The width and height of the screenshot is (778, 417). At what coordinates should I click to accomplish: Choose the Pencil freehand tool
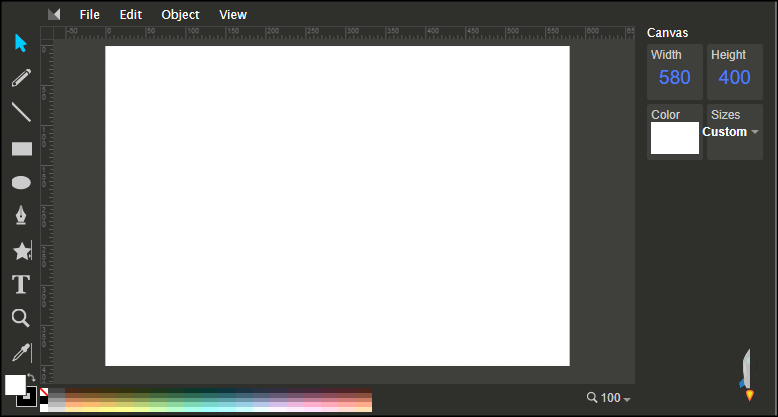[21, 78]
